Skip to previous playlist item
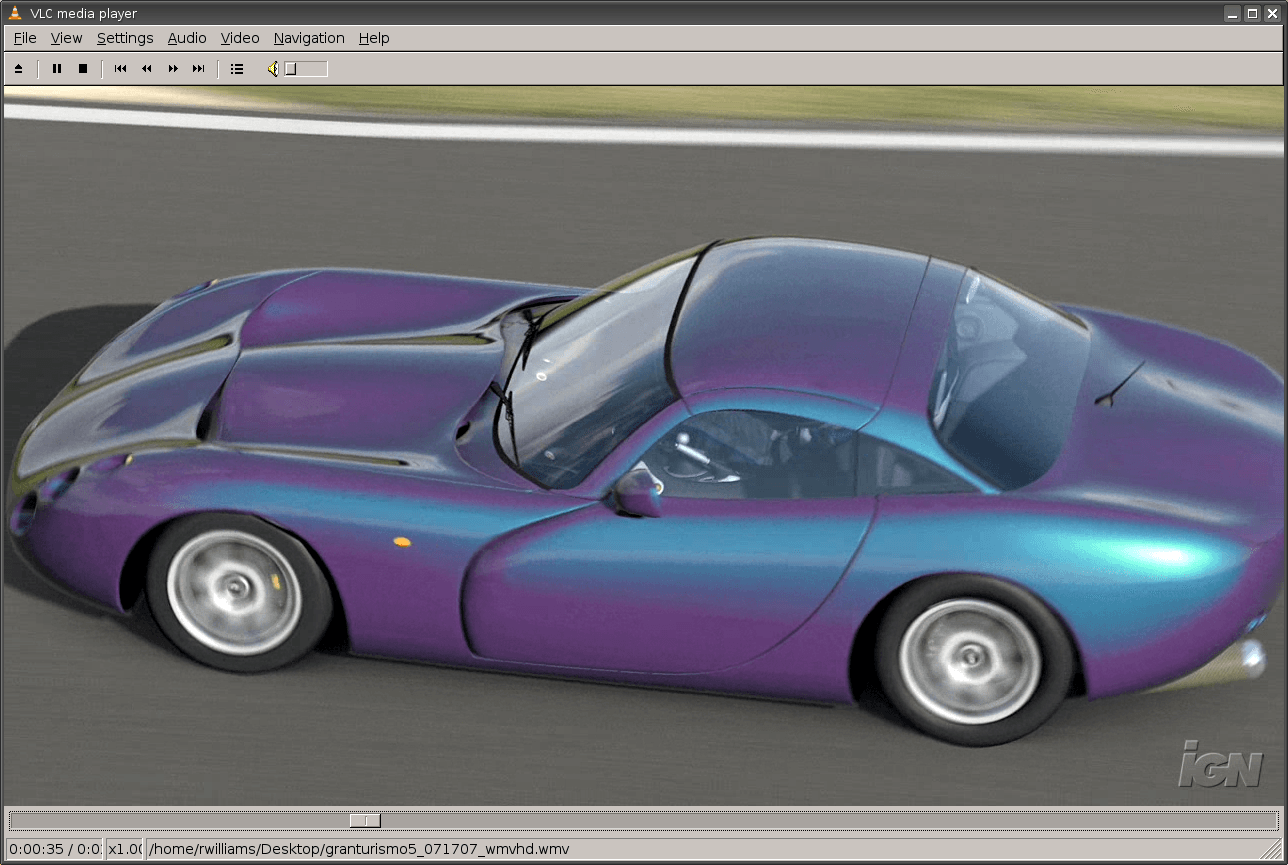Screen dimensions: 1288x865 click(x=120, y=69)
